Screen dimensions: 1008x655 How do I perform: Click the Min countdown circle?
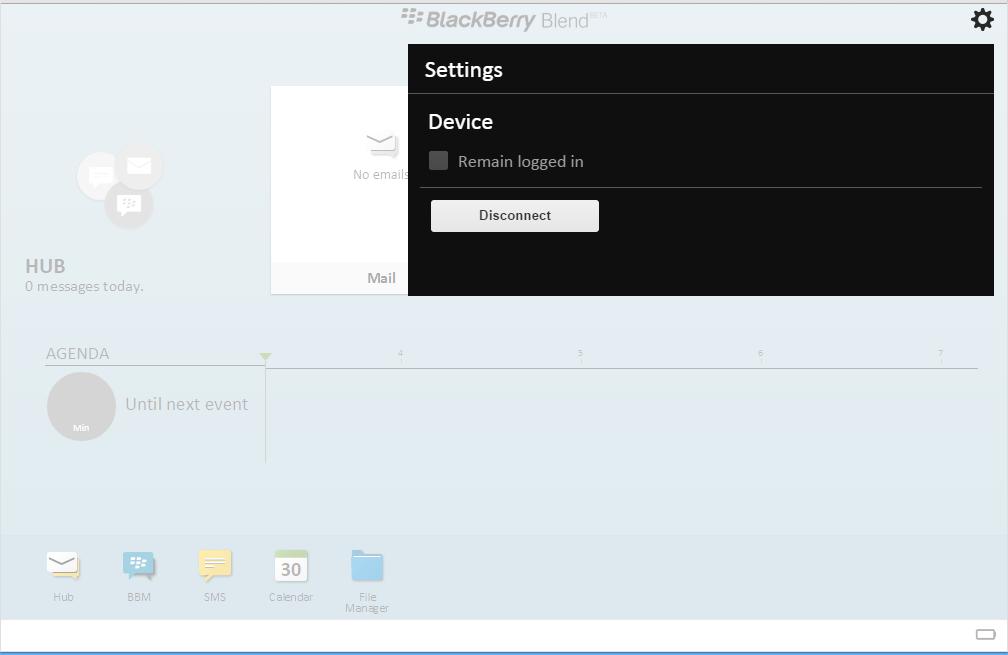click(x=81, y=406)
